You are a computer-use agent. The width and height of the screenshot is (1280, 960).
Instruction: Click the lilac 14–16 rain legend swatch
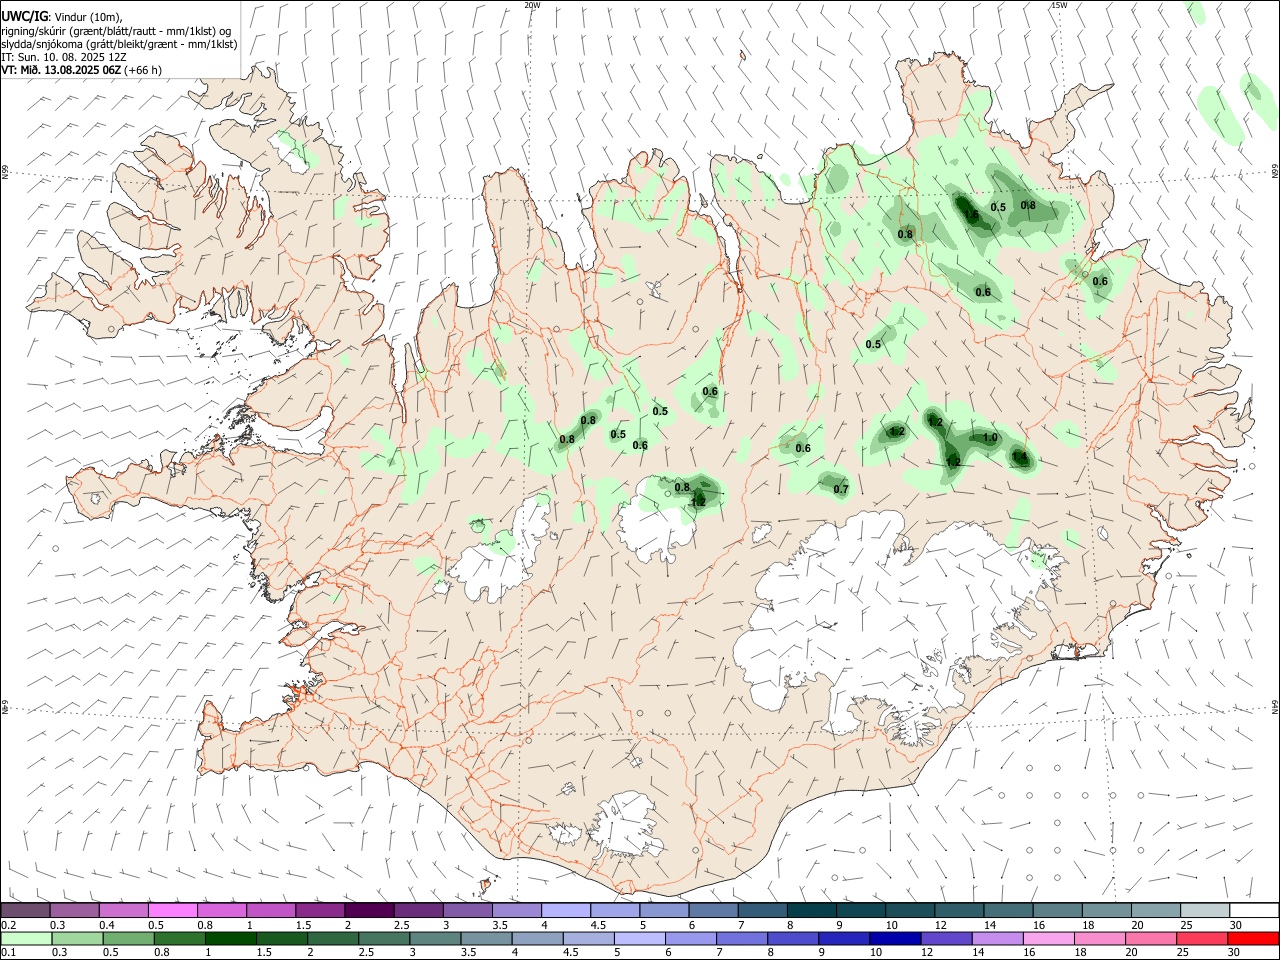[x=997, y=938]
